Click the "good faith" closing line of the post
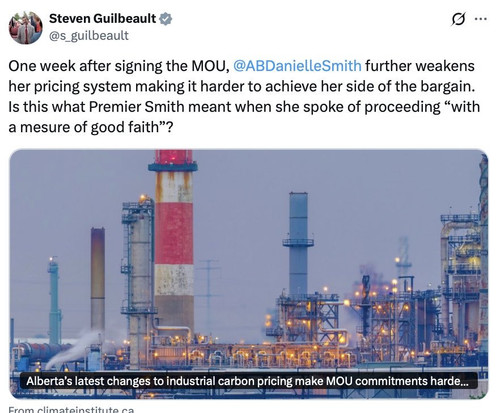 click(x=91, y=127)
